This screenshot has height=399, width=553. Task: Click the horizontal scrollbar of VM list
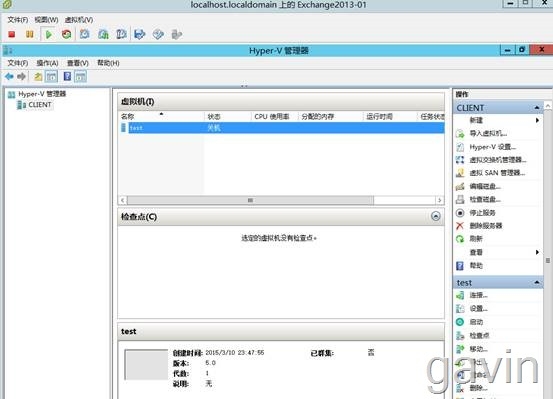point(281,200)
